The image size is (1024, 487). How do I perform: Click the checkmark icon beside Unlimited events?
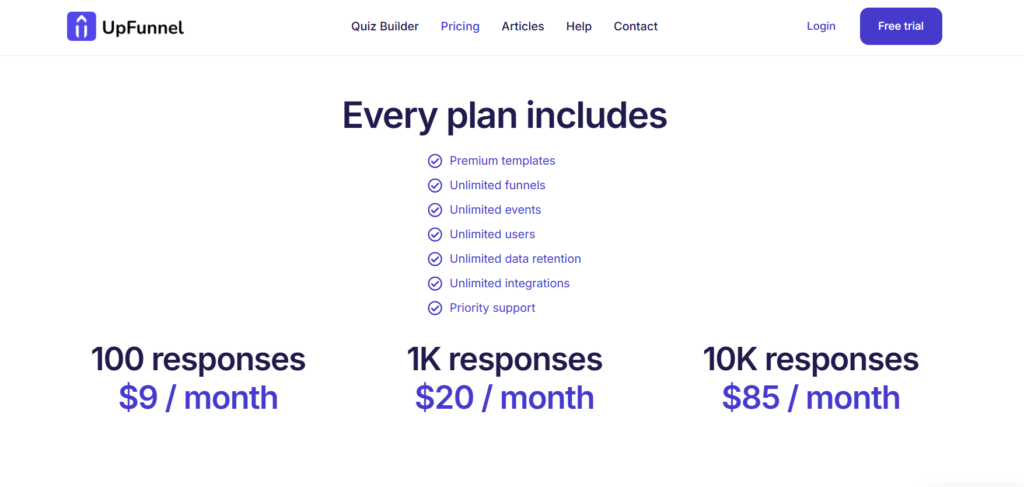tap(435, 210)
